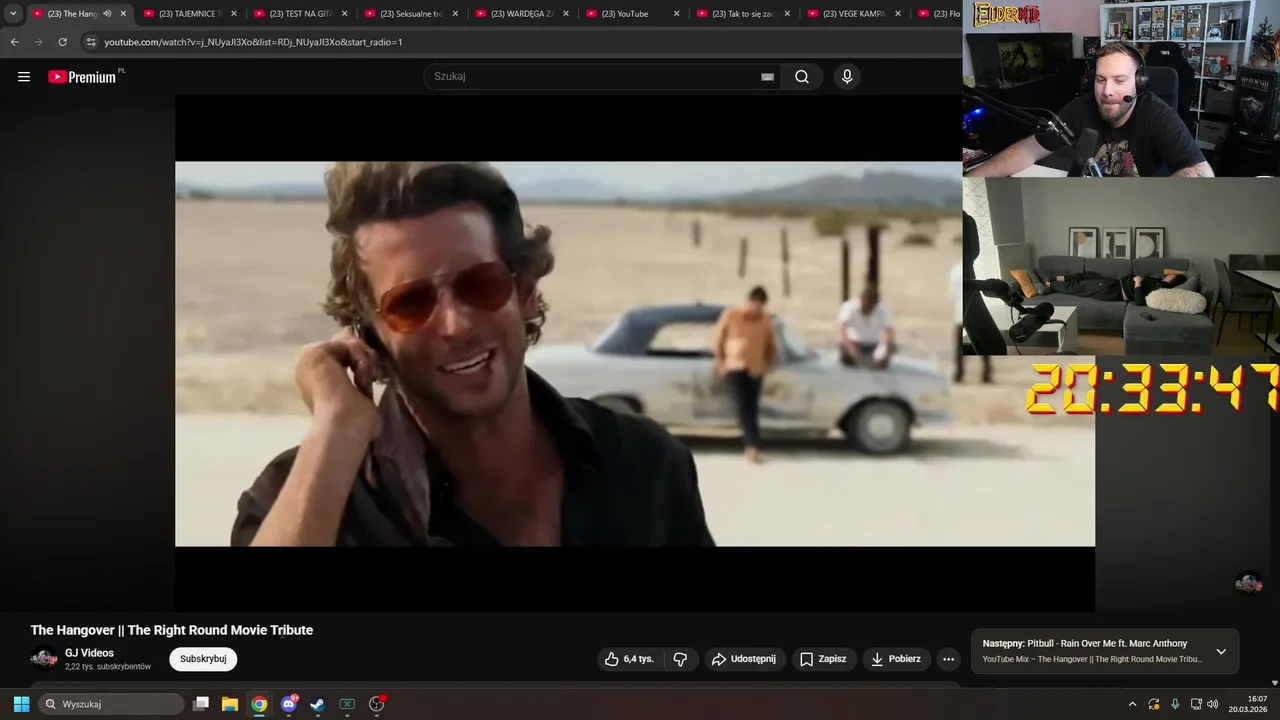This screenshot has width=1280, height=720.
Task: Open Excel from taskbar
Action: [347, 704]
